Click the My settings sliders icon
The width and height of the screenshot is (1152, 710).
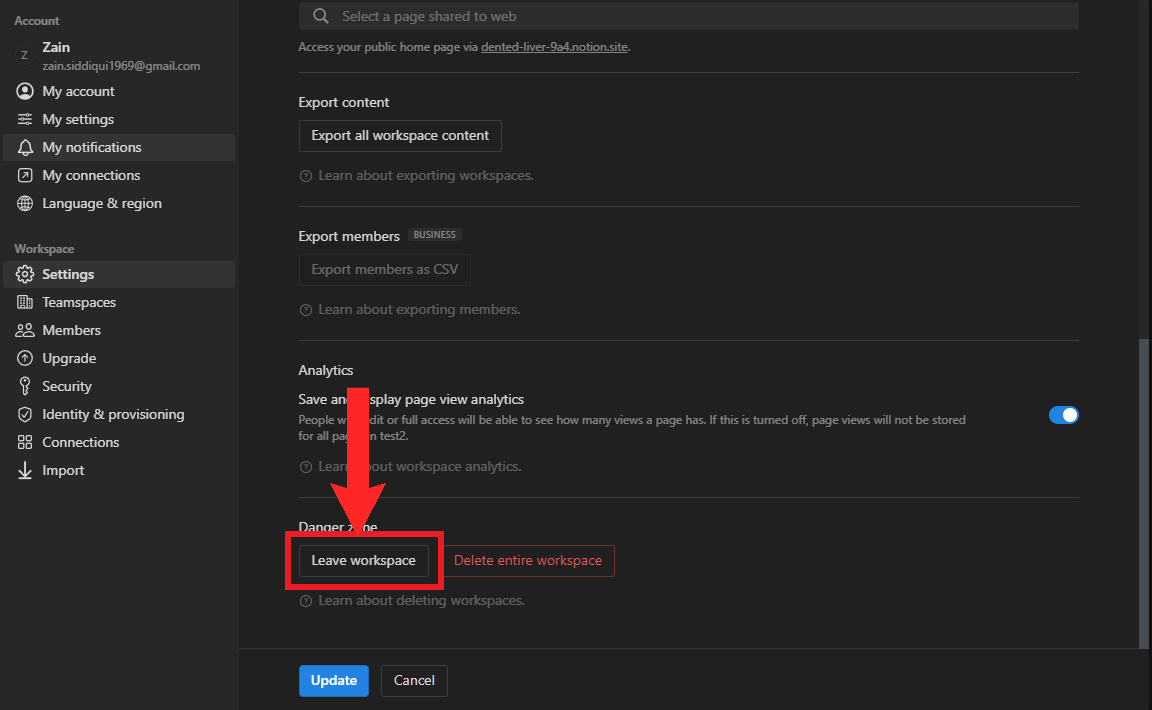coord(25,119)
